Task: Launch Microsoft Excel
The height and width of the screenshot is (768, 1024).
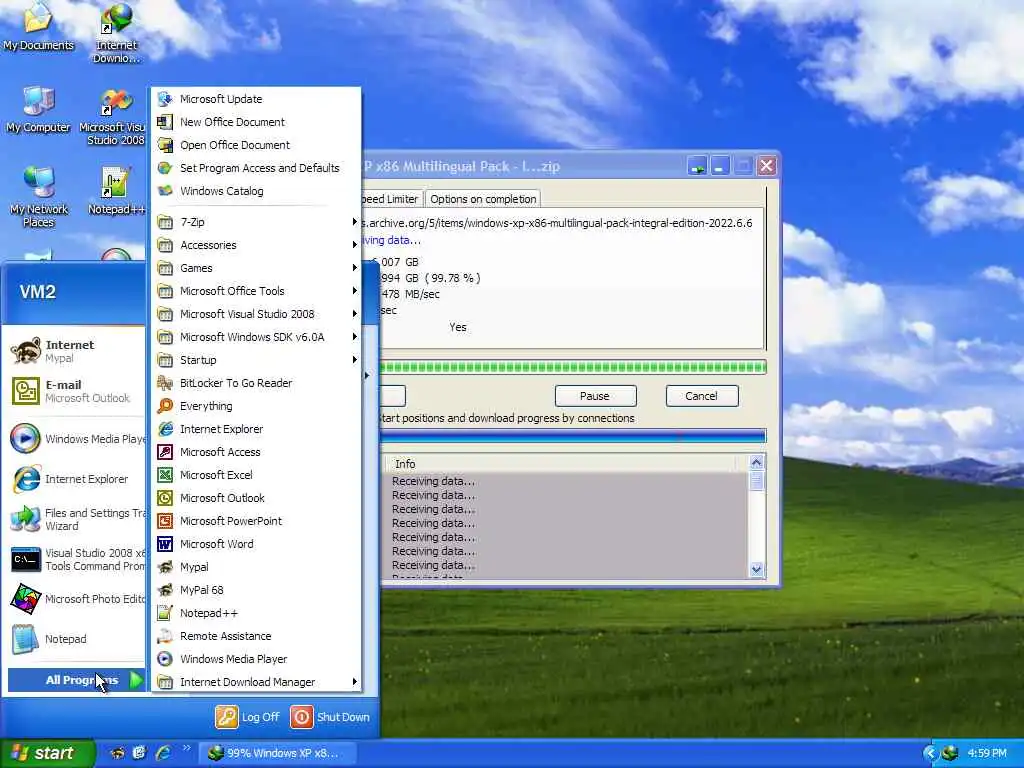Action: pos(256,475)
